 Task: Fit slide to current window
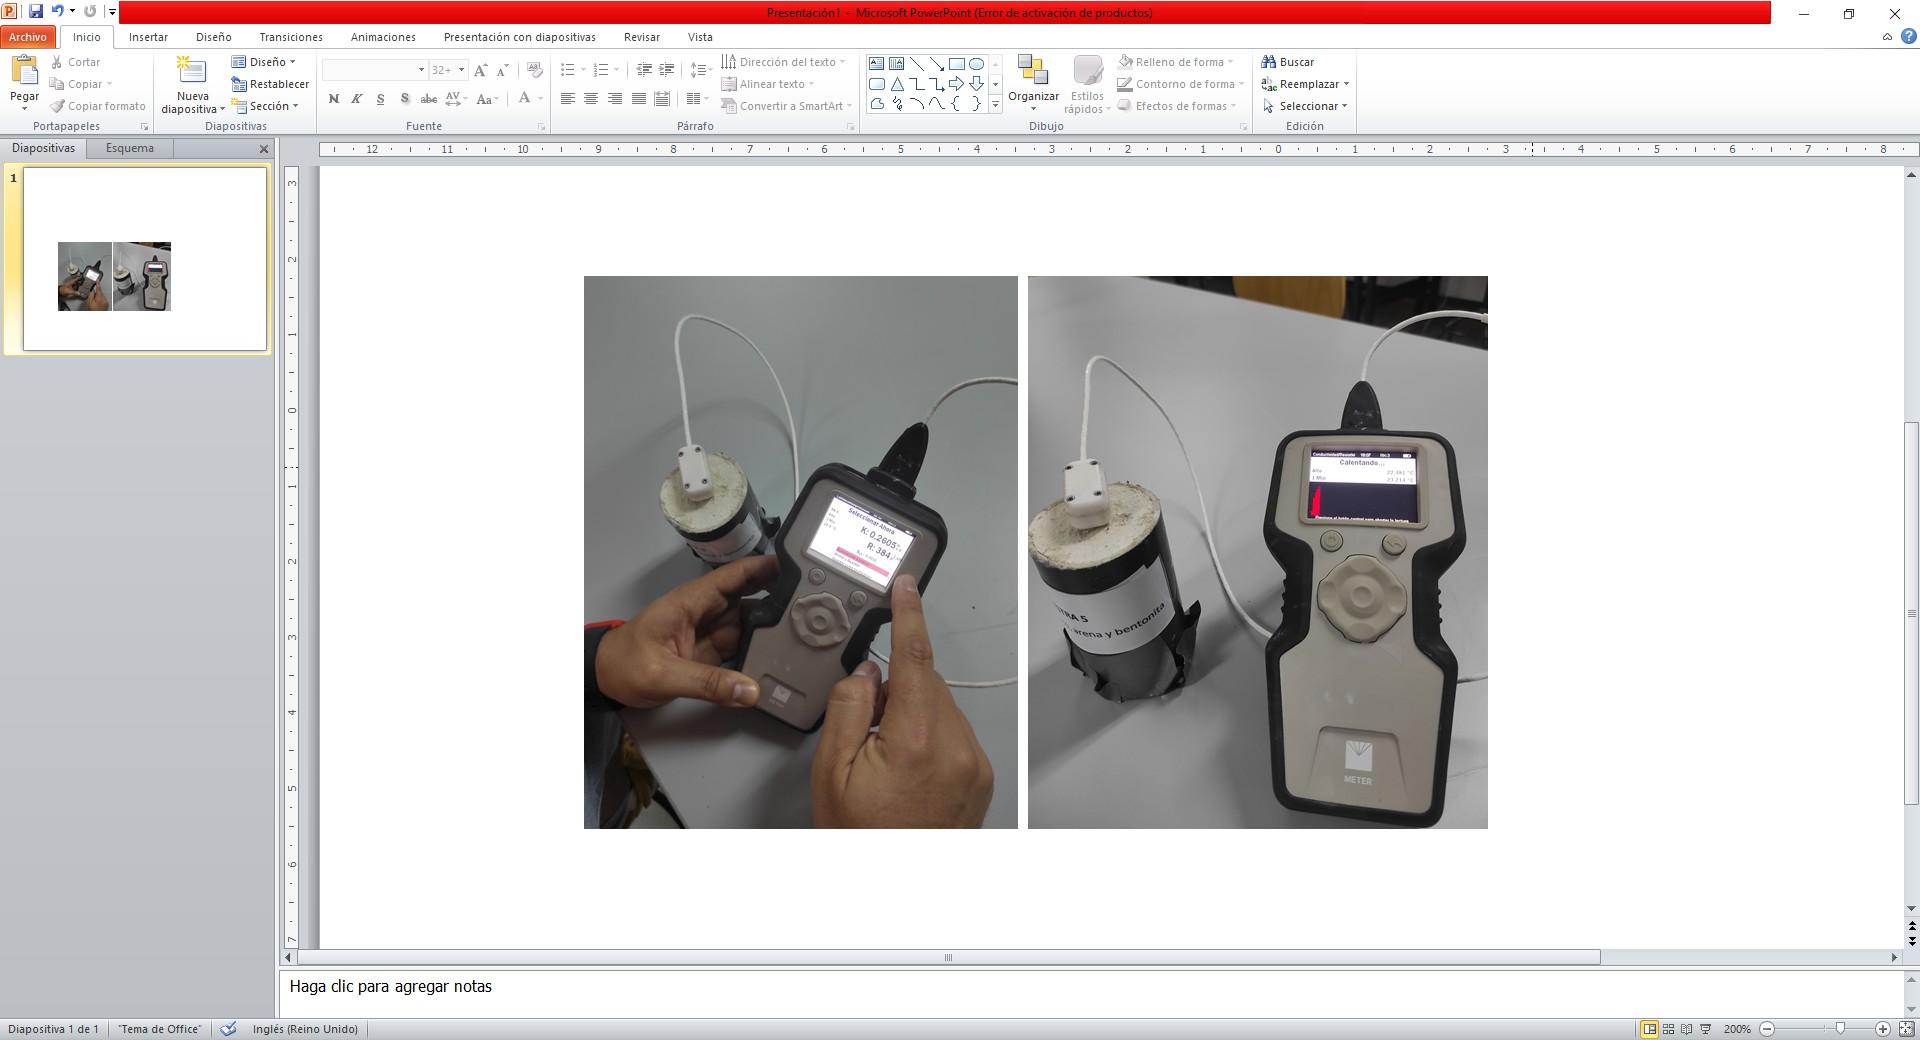tap(1907, 1029)
